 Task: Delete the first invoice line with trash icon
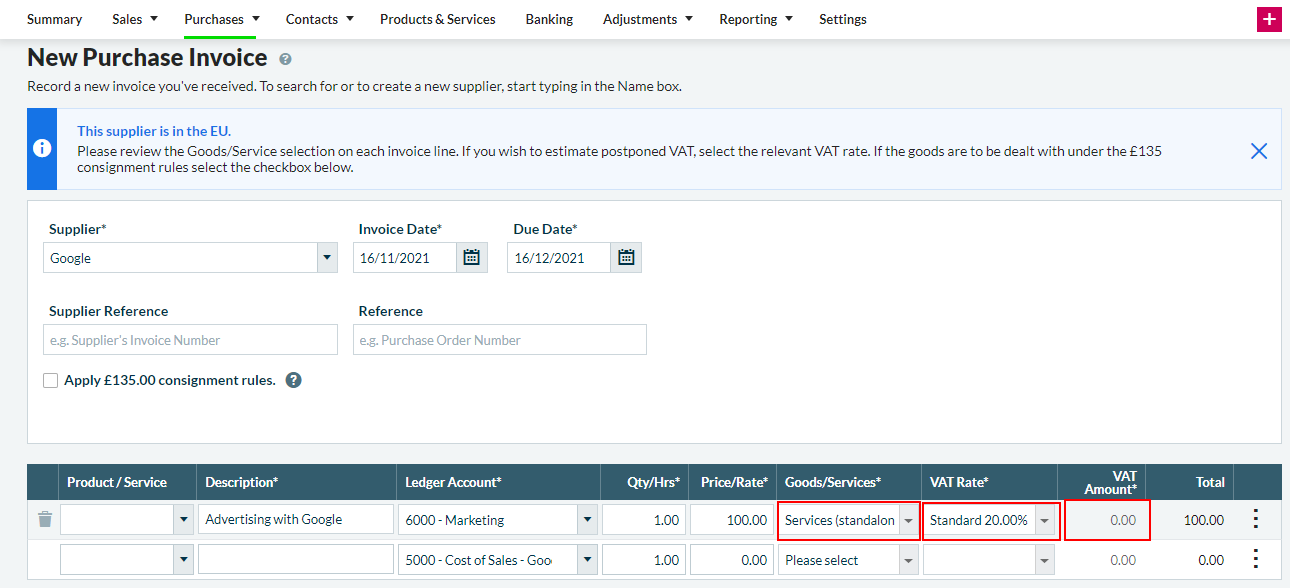tap(44, 519)
